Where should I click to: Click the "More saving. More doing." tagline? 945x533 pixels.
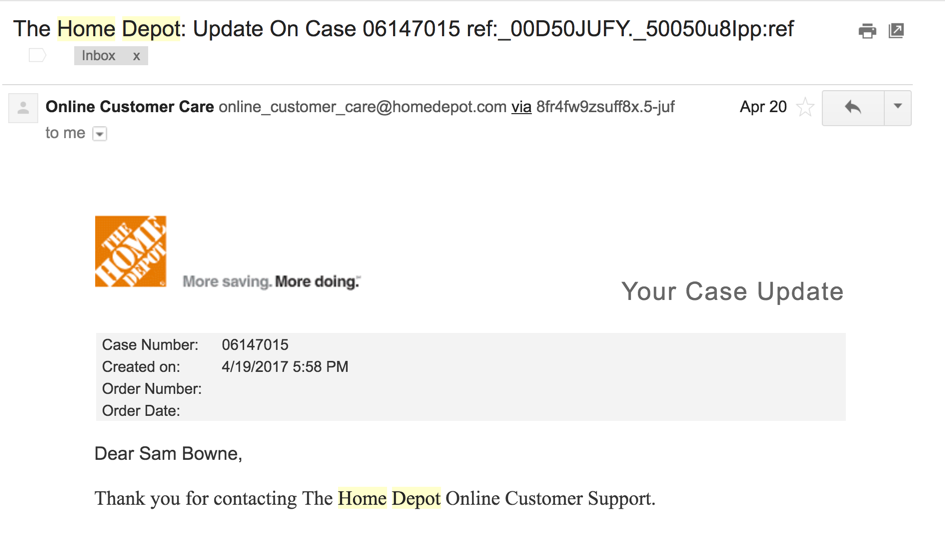(271, 282)
